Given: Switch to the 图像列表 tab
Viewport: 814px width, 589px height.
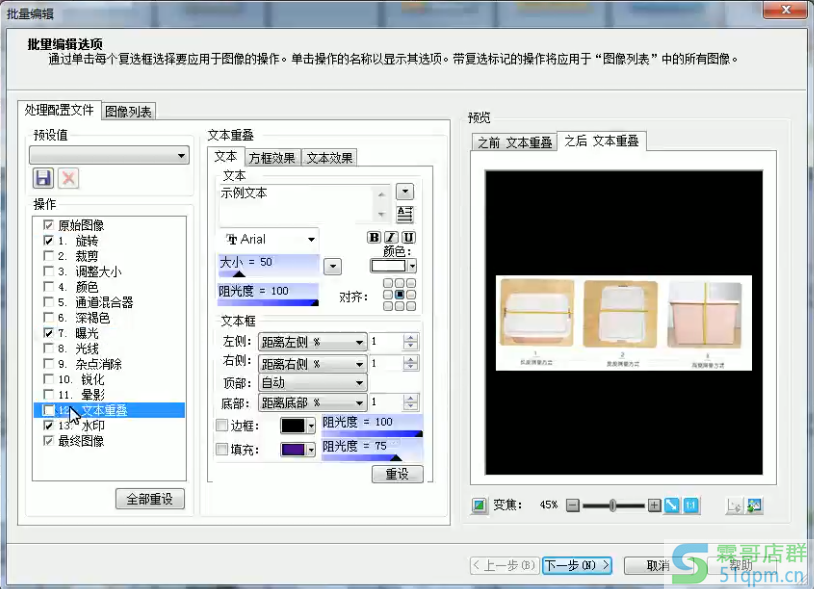Looking at the screenshot, I should pyautogui.click(x=128, y=111).
